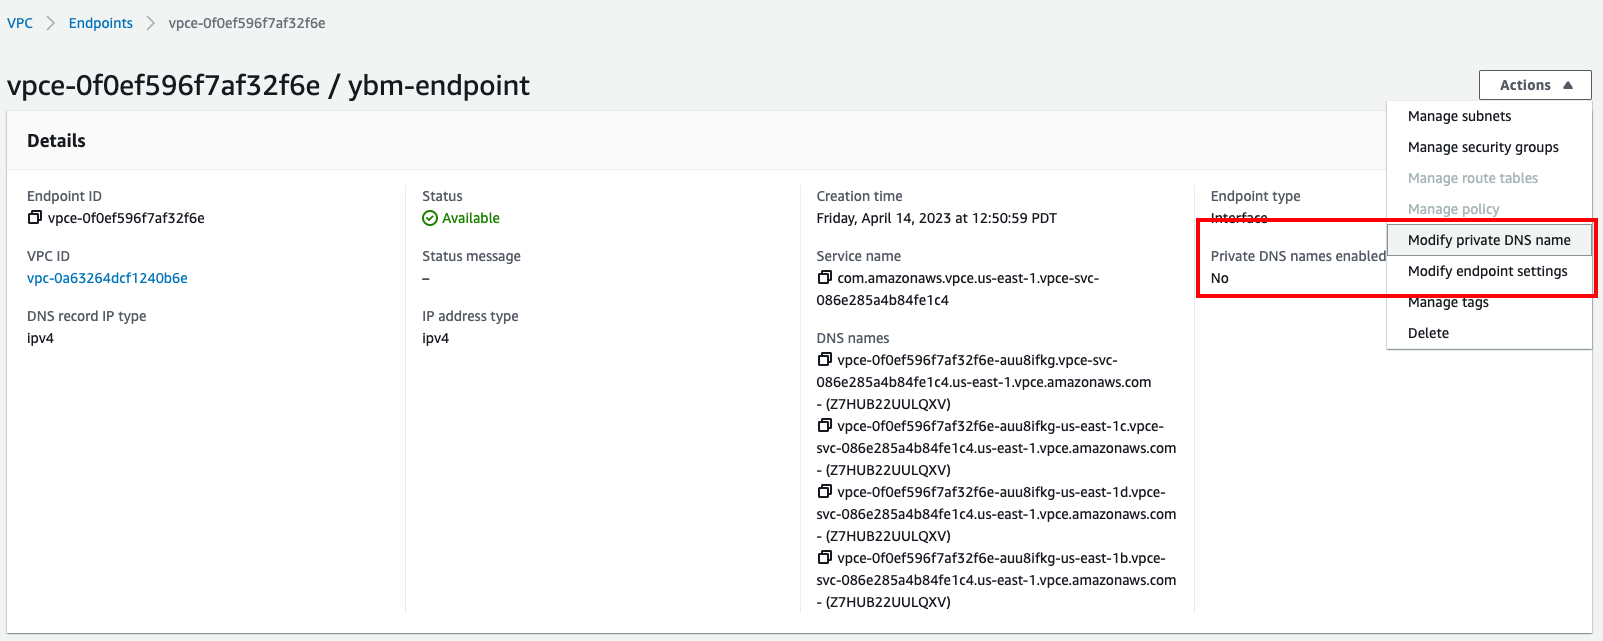Copy the Service name com.amazonaws.vpce
Screen dimensions: 1603x641
click(x=823, y=278)
